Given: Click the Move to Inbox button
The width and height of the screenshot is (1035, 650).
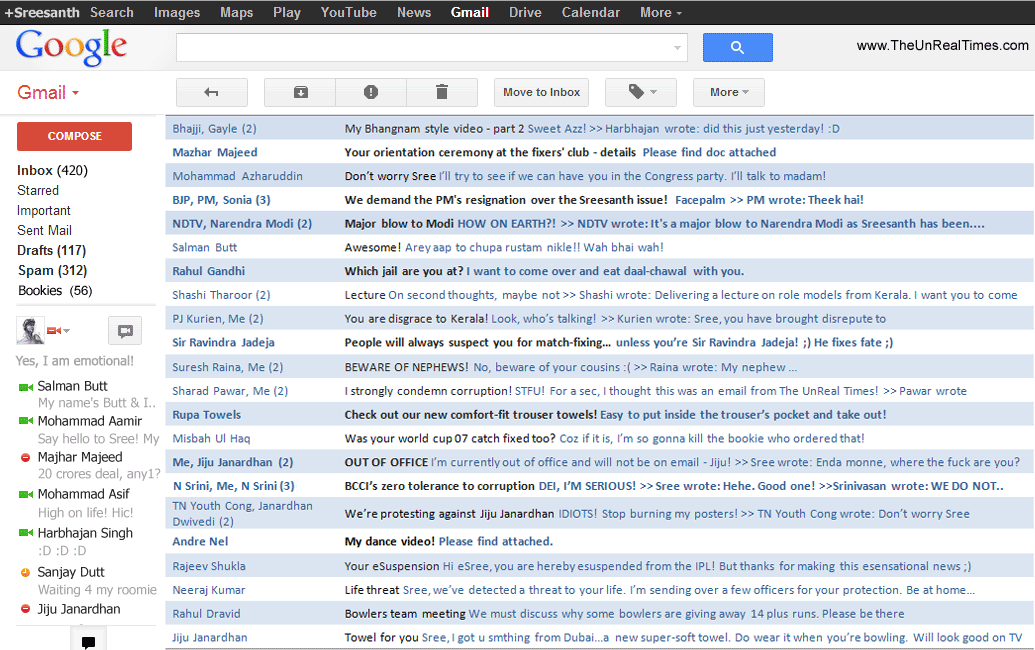Looking at the screenshot, I should pos(541,92).
